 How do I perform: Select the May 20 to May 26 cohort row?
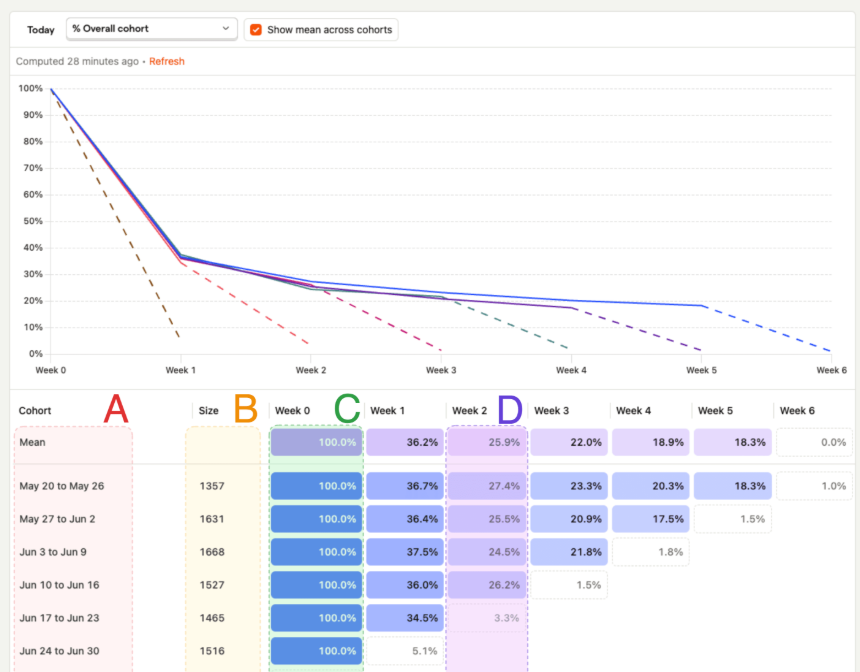coord(62,486)
